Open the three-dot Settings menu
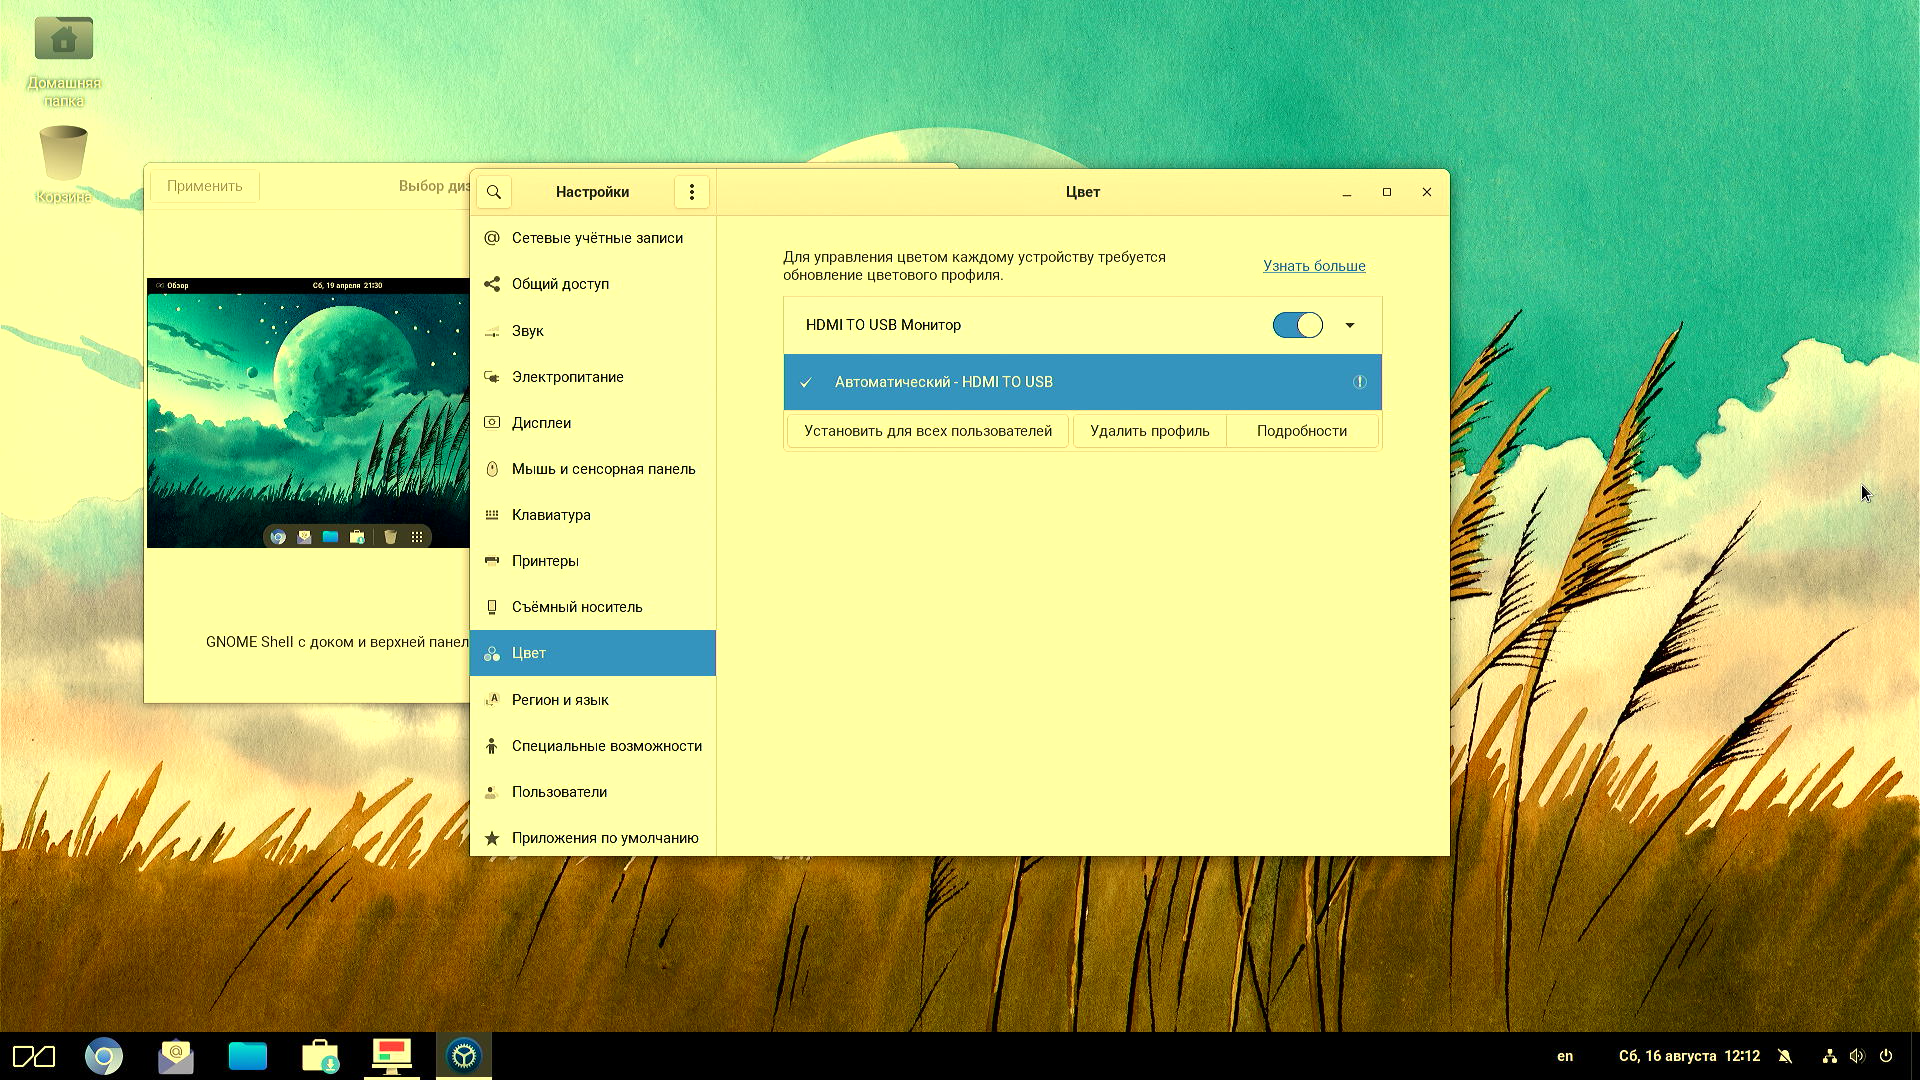The width and height of the screenshot is (1920, 1080). [x=691, y=192]
